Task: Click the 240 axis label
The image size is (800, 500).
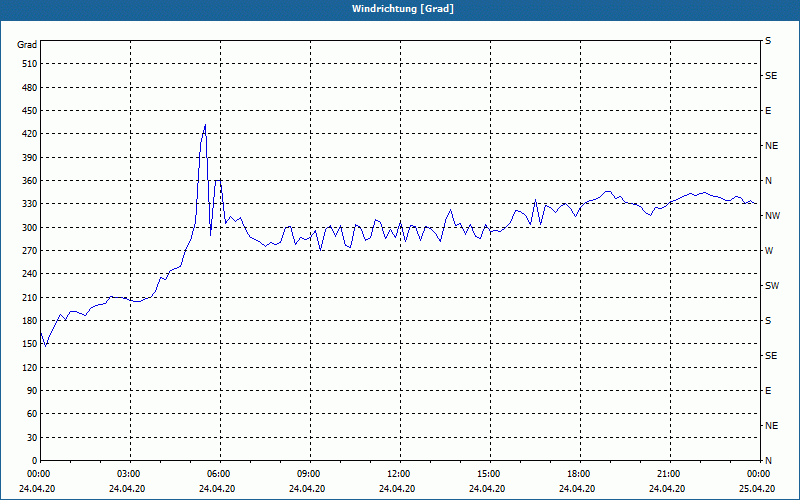Action: point(30,274)
